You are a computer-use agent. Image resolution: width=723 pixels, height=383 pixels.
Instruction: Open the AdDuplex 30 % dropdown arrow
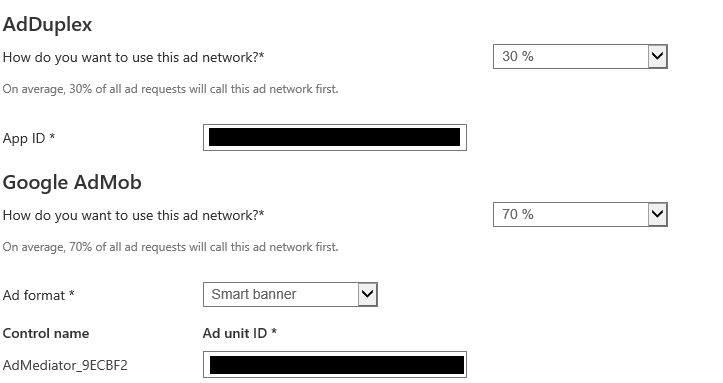[x=658, y=57]
